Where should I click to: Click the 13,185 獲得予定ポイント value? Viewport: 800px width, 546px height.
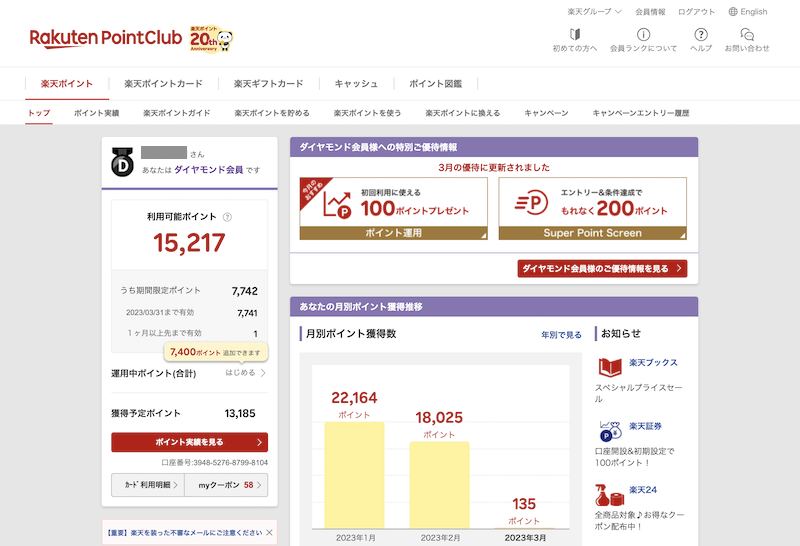(x=240, y=413)
